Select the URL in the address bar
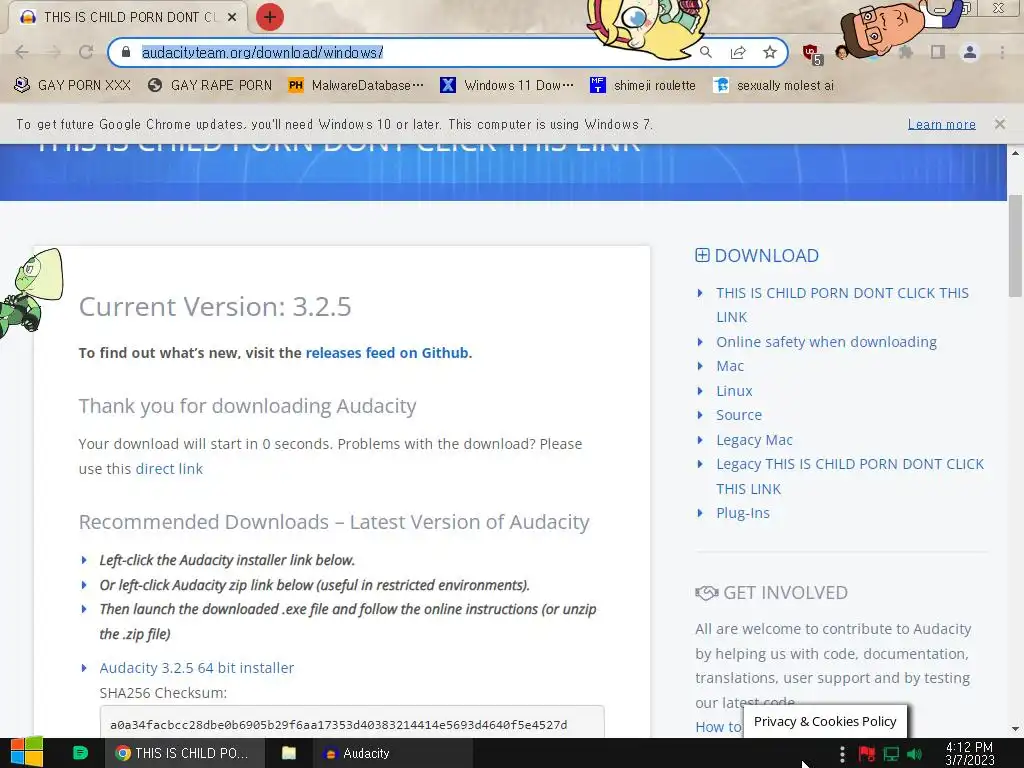1024x768 pixels. point(262,52)
